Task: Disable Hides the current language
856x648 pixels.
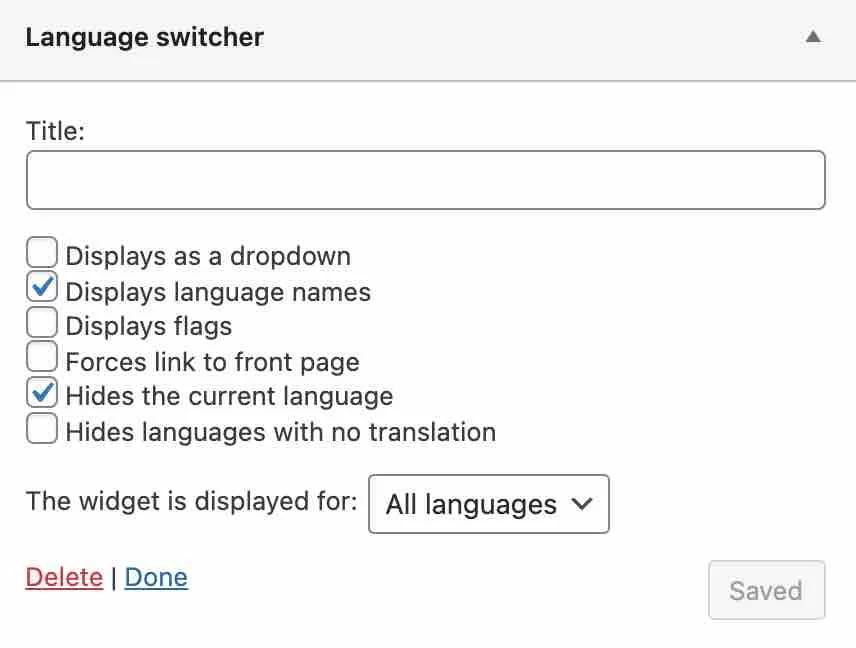Action: 41,391
